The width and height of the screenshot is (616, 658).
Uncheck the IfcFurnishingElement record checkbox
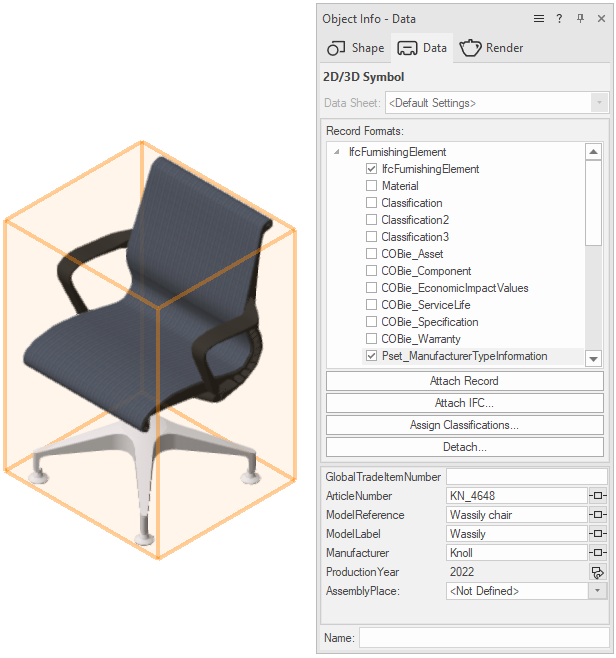click(x=372, y=170)
